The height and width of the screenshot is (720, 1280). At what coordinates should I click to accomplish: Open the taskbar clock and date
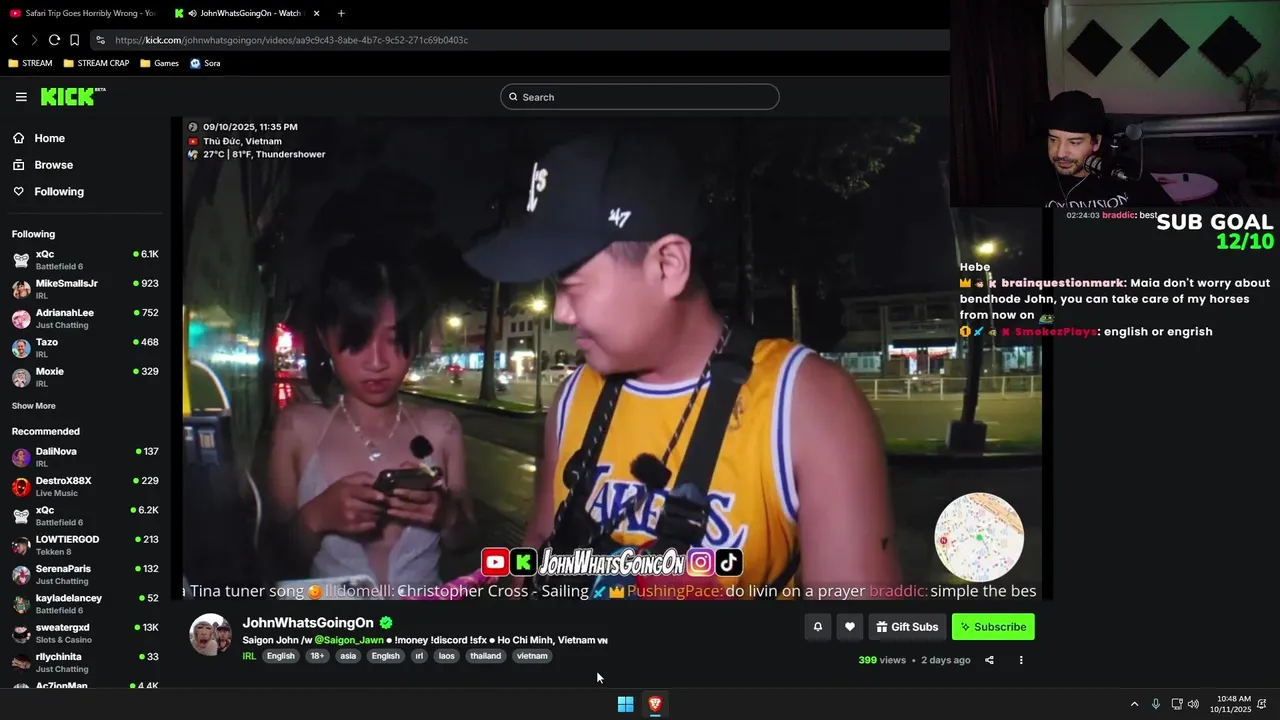click(1230, 704)
